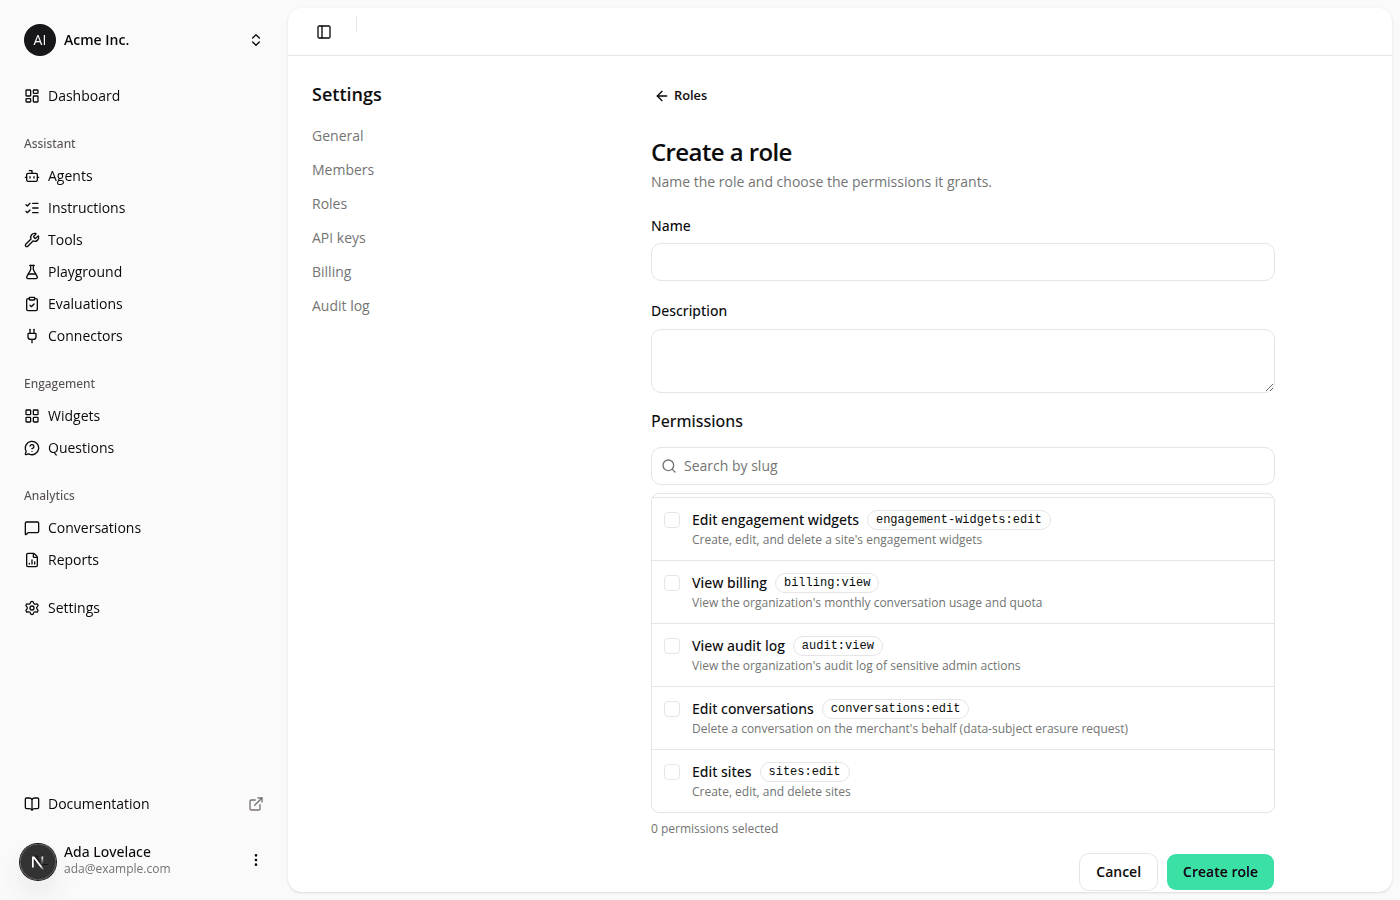Click the Reports document icon
The height and width of the screenshot is (900, 1400).
[x=32, y=560]
